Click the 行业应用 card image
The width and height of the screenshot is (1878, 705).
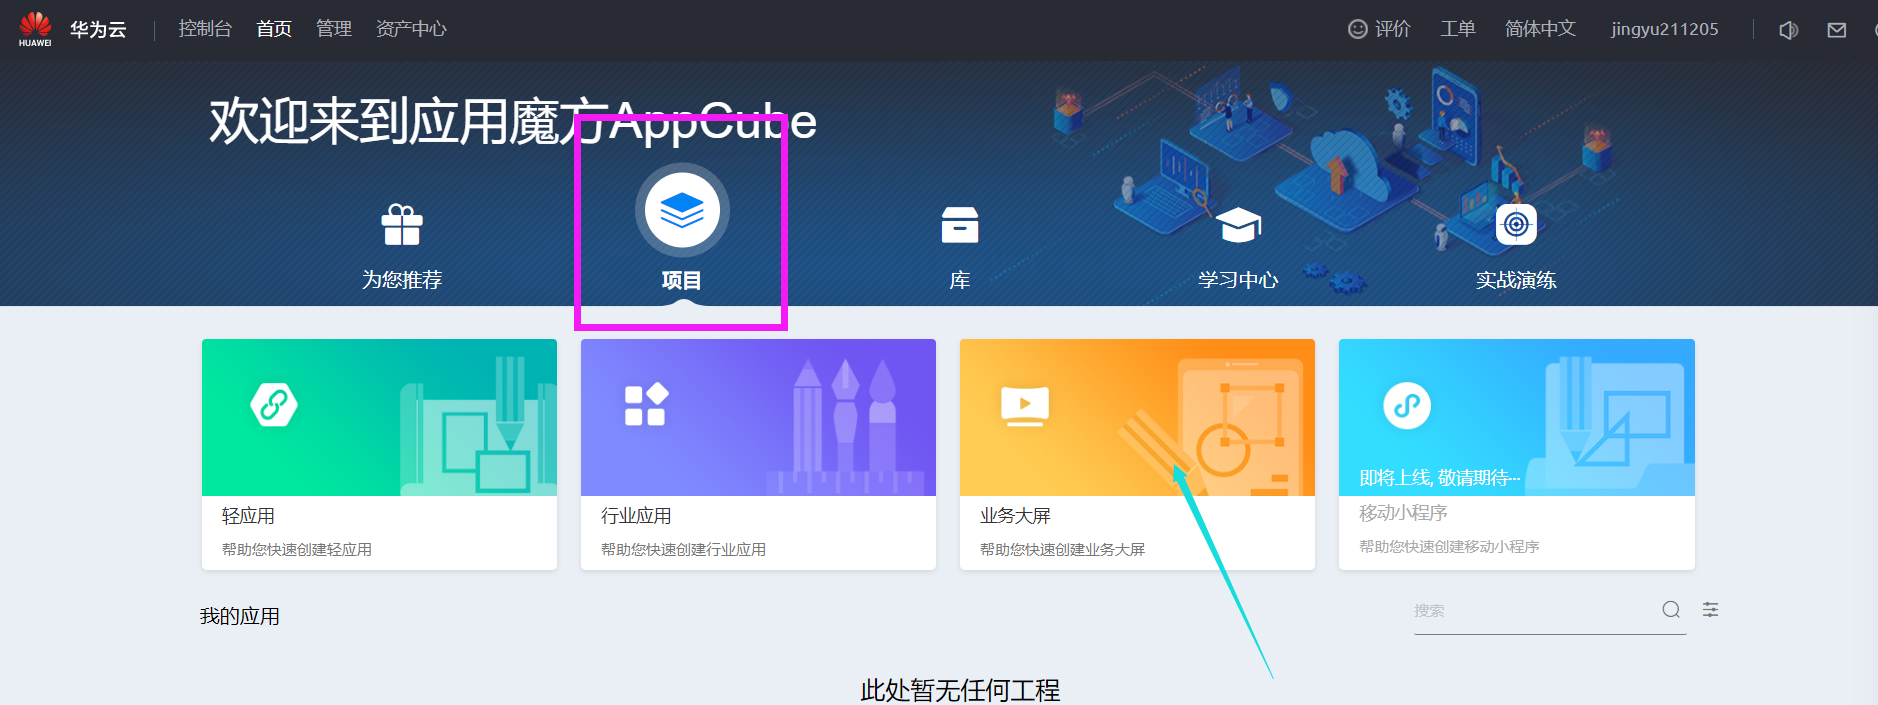coord(758,417)
